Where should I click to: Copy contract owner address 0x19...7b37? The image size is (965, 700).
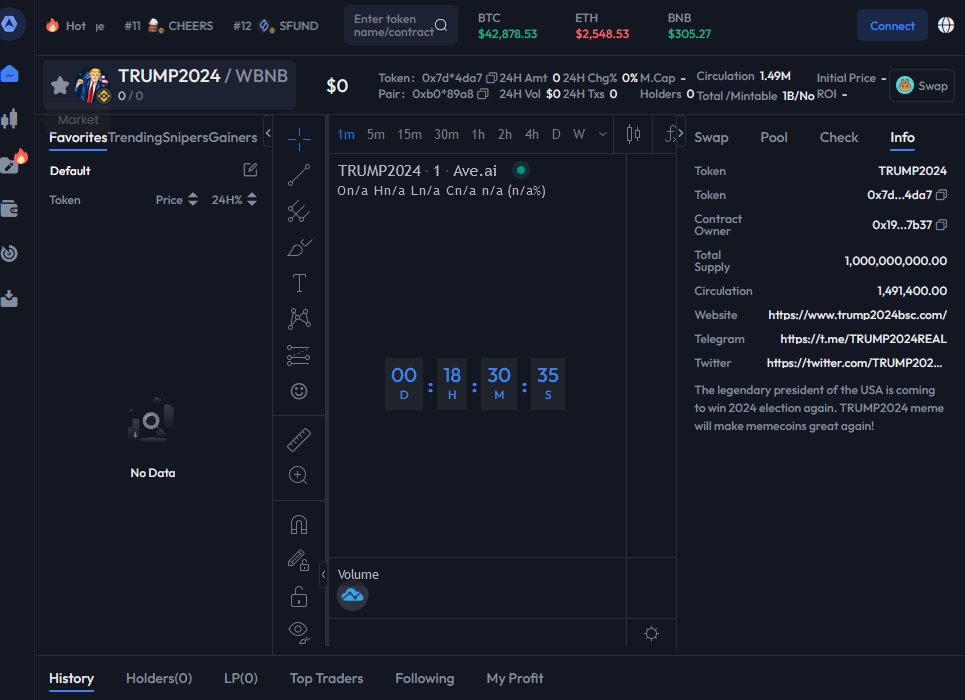(941, 225)
